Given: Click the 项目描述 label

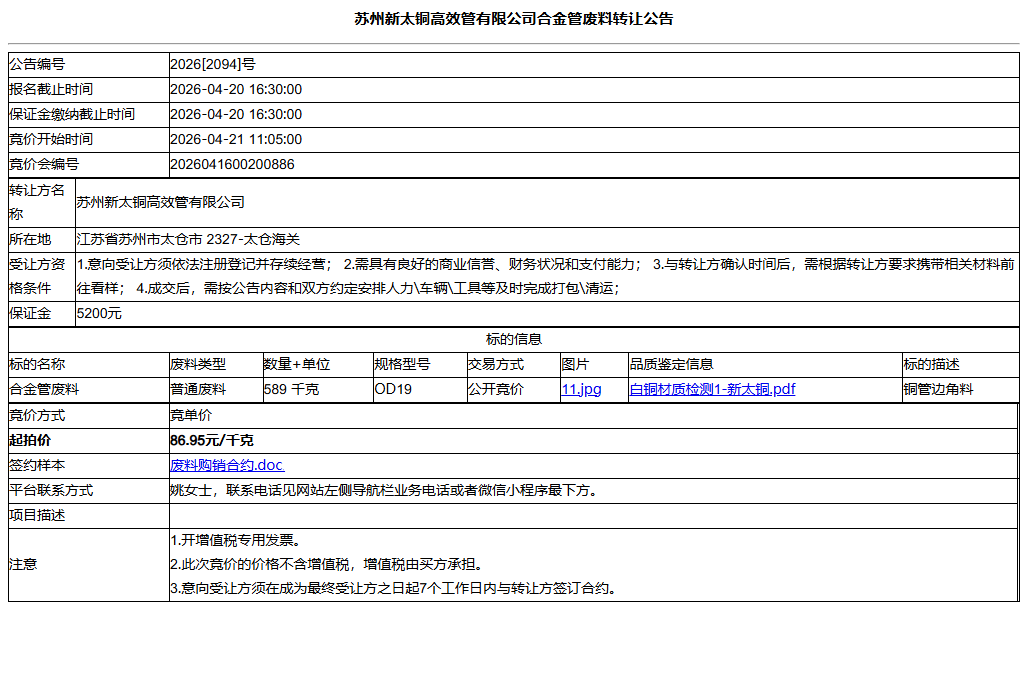Looking at the screenshot, I should tap(37, 515).
